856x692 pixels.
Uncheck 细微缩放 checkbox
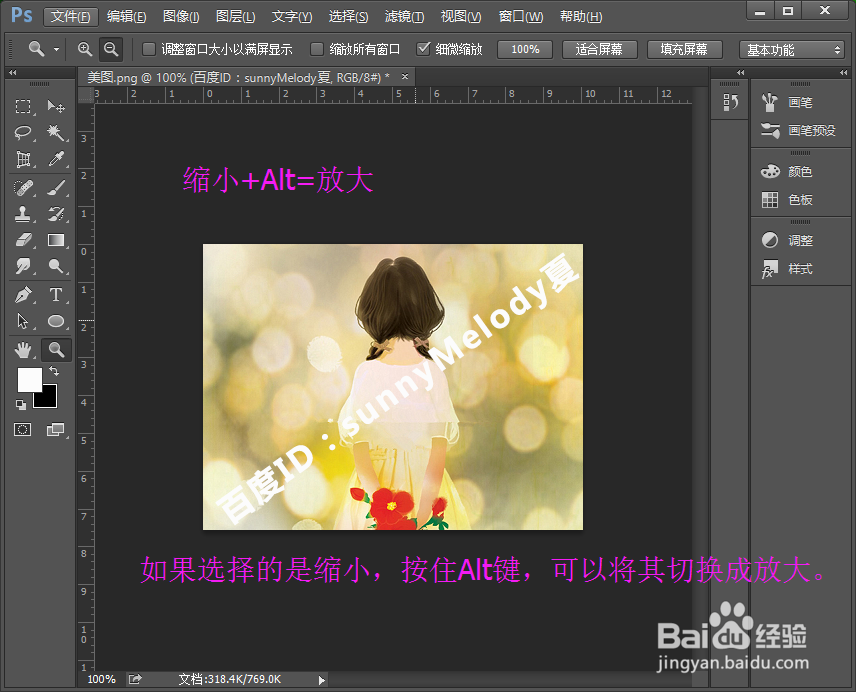423,49
